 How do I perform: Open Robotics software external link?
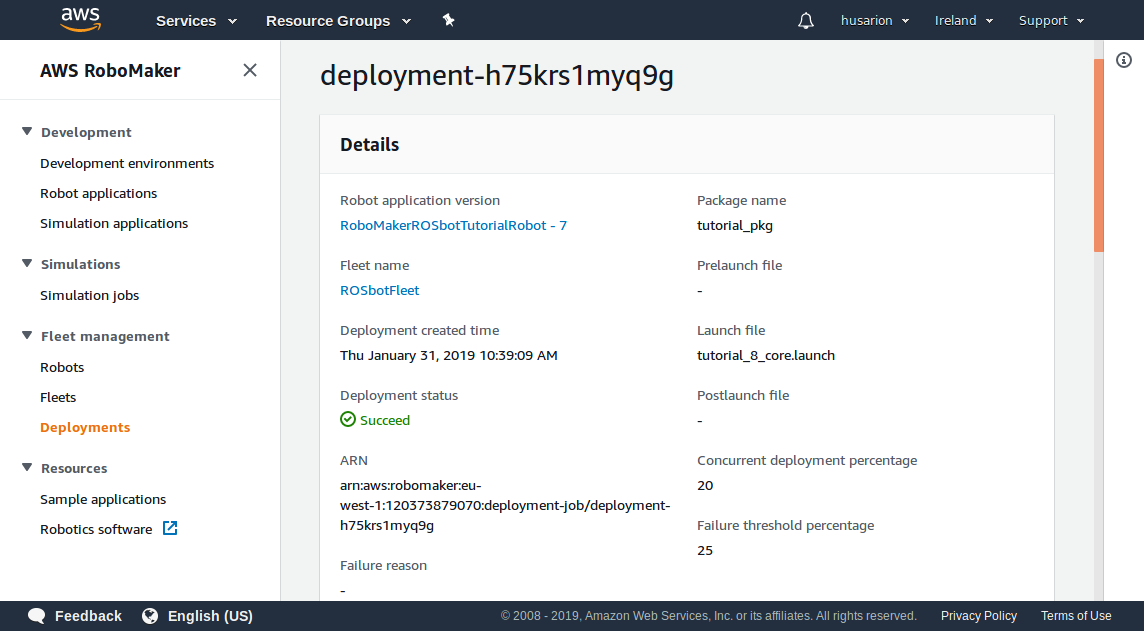coord(96,530)
